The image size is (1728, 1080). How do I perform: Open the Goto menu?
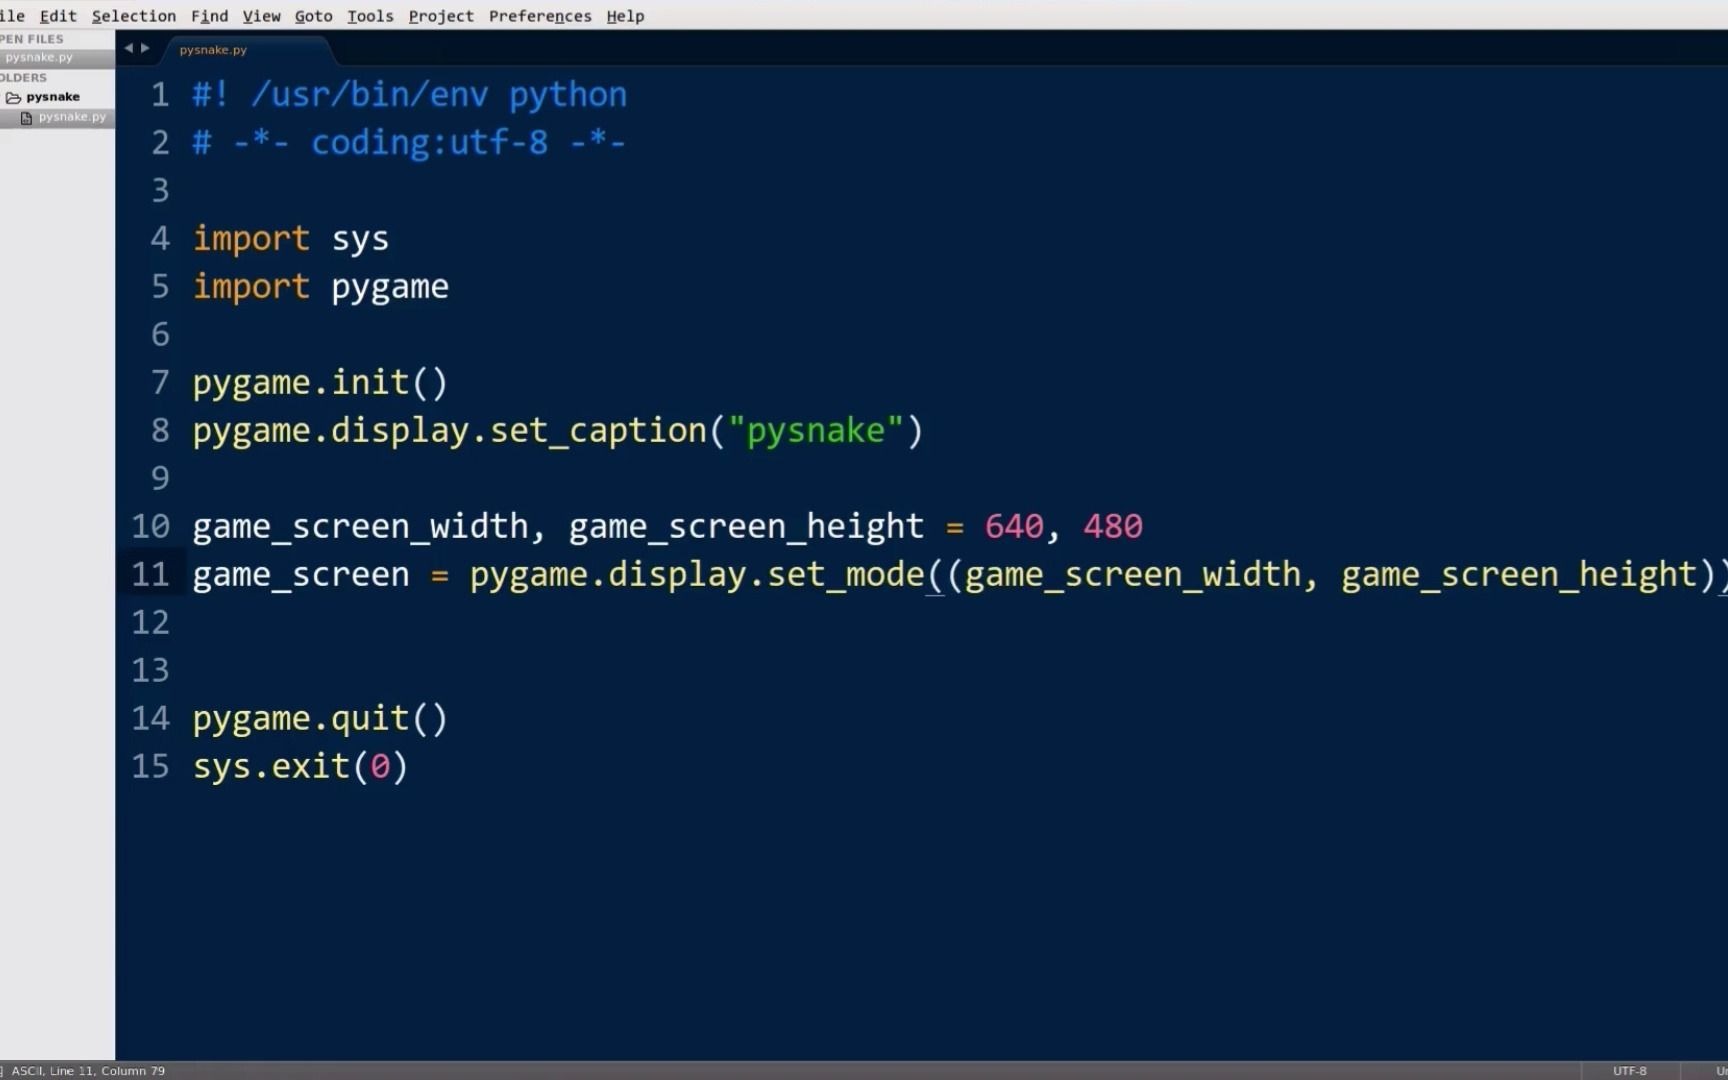pyautogui.click(x=313, y=16)
